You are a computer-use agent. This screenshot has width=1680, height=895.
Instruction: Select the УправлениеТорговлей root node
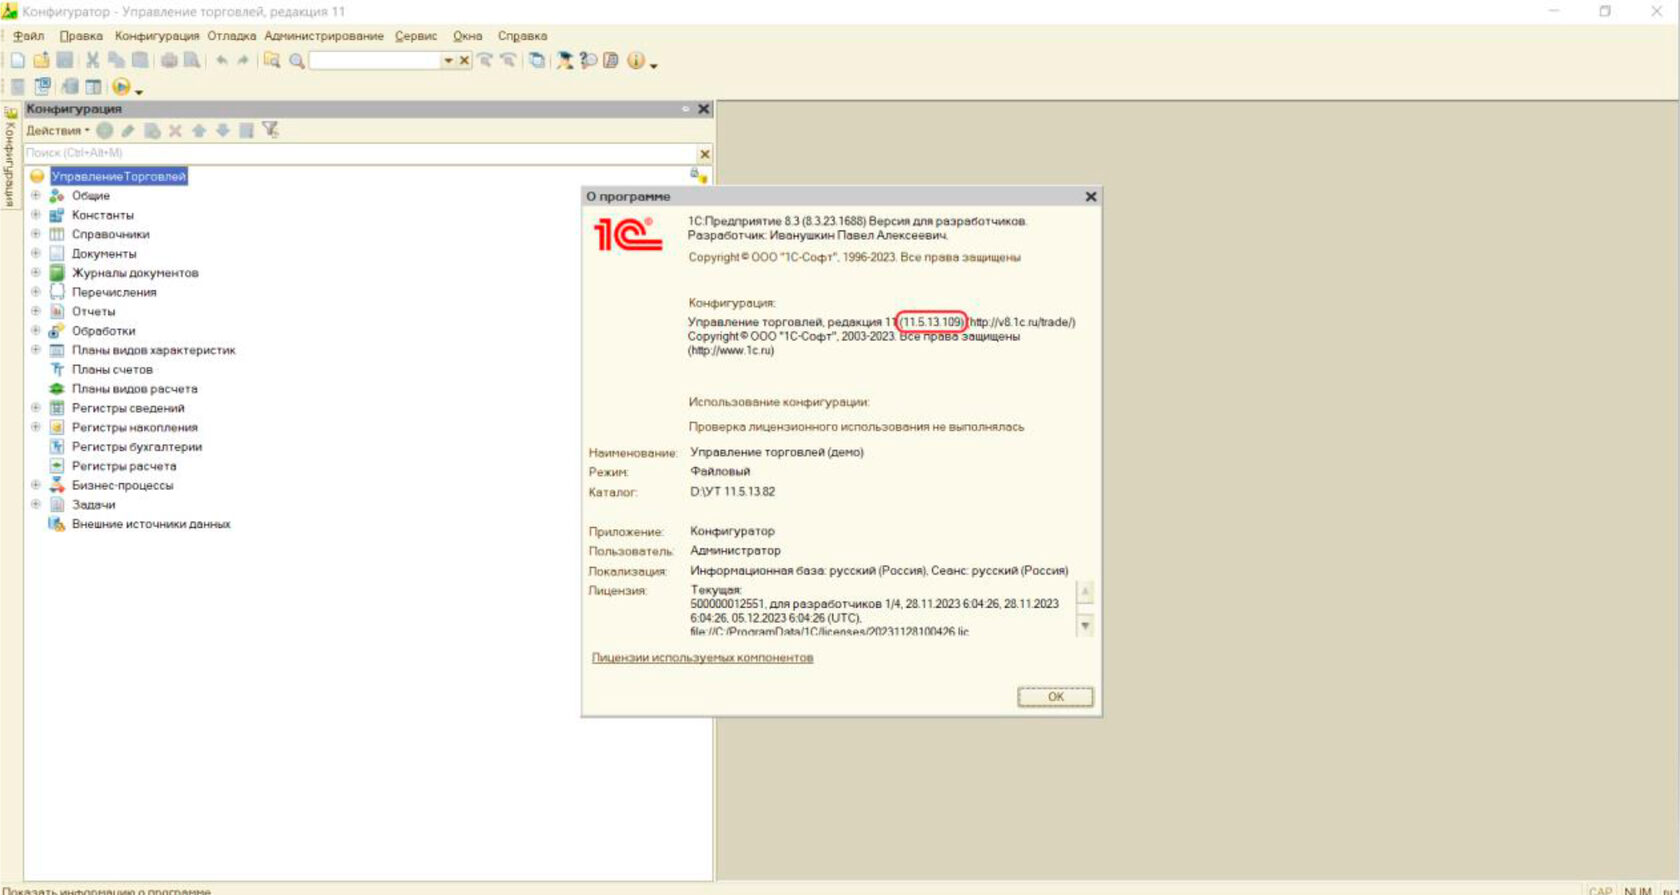tap(119, 177)
